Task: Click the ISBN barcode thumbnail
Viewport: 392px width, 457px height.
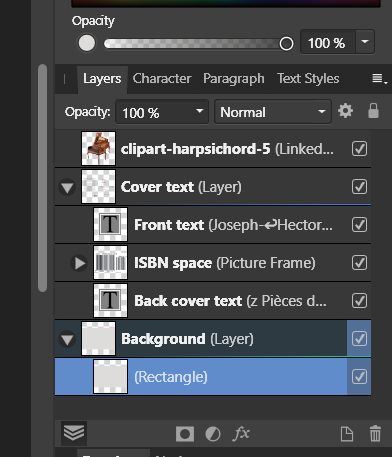Action: [110, 263]
